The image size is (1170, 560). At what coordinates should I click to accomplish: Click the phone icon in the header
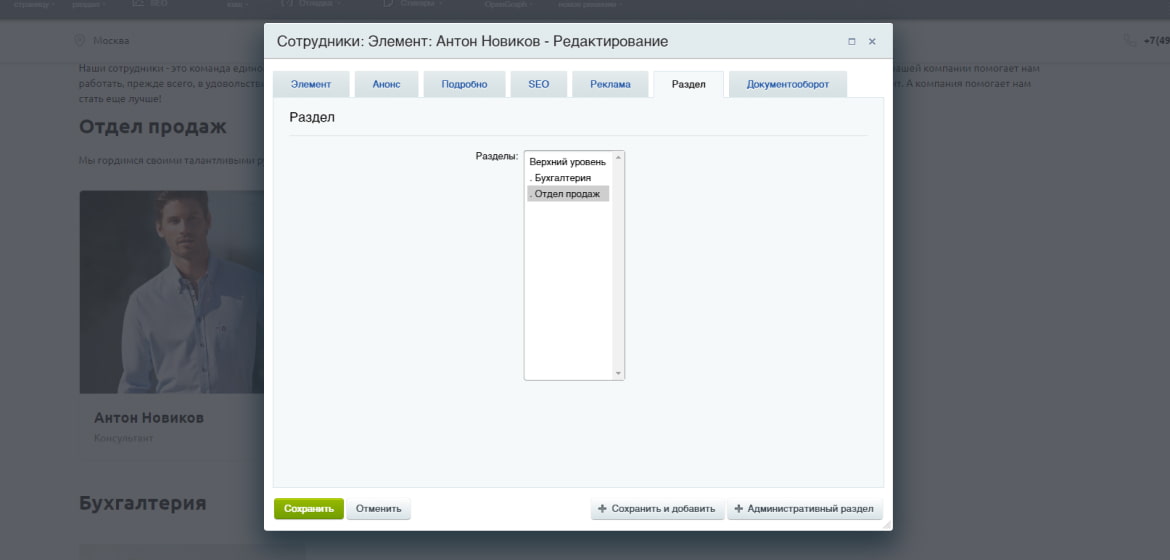pos(1130,40)
